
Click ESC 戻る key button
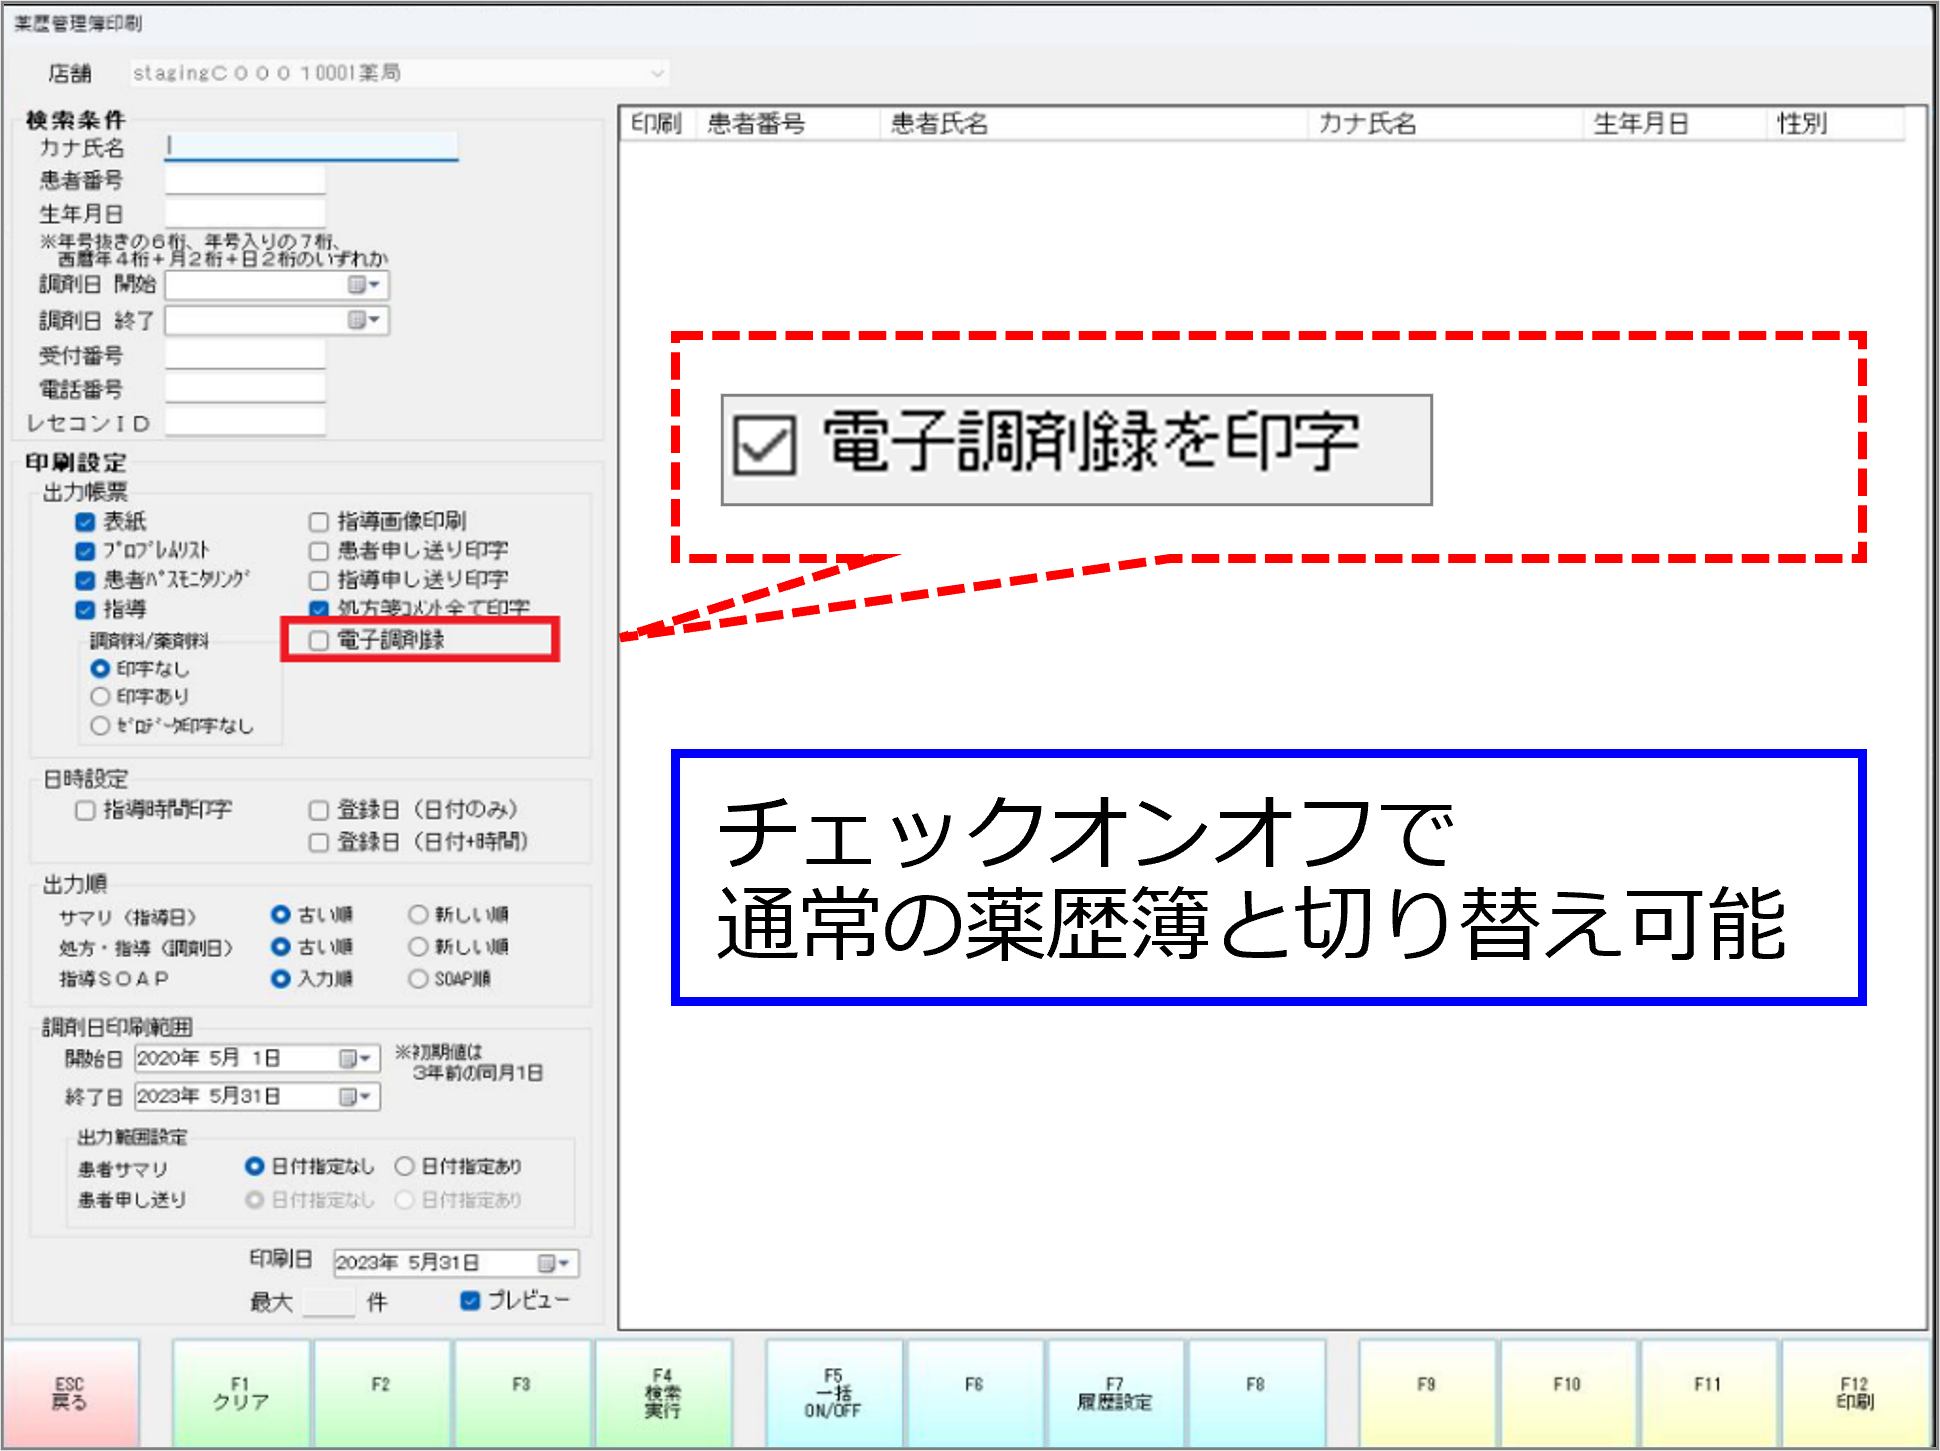(x=70, y=1393)
